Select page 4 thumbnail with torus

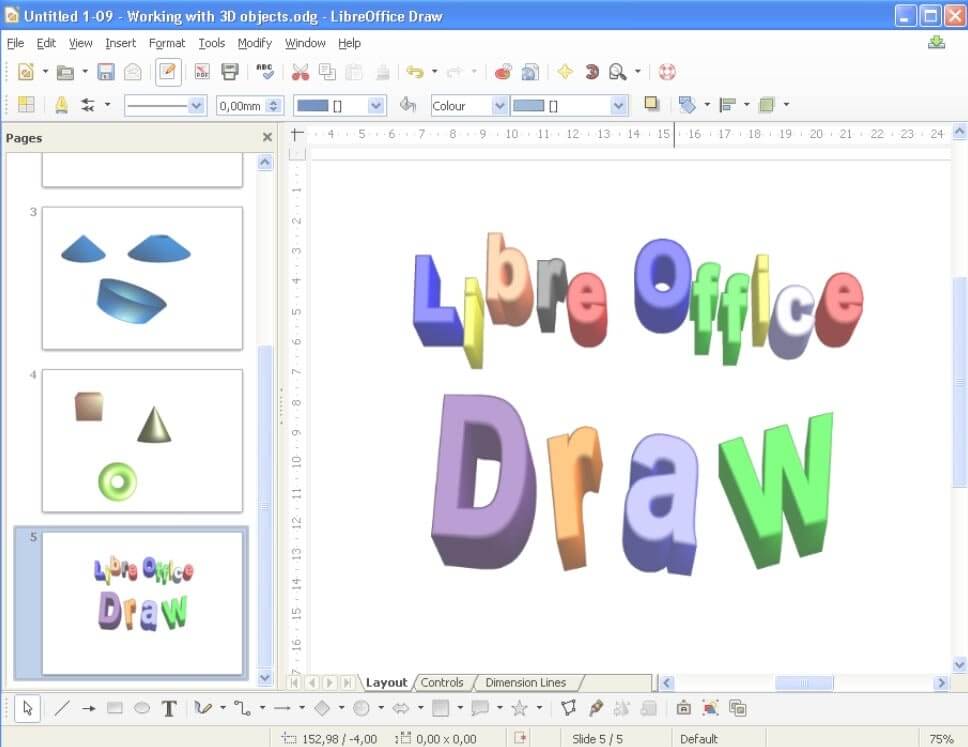pyautogui.click(x=142, y=441)
